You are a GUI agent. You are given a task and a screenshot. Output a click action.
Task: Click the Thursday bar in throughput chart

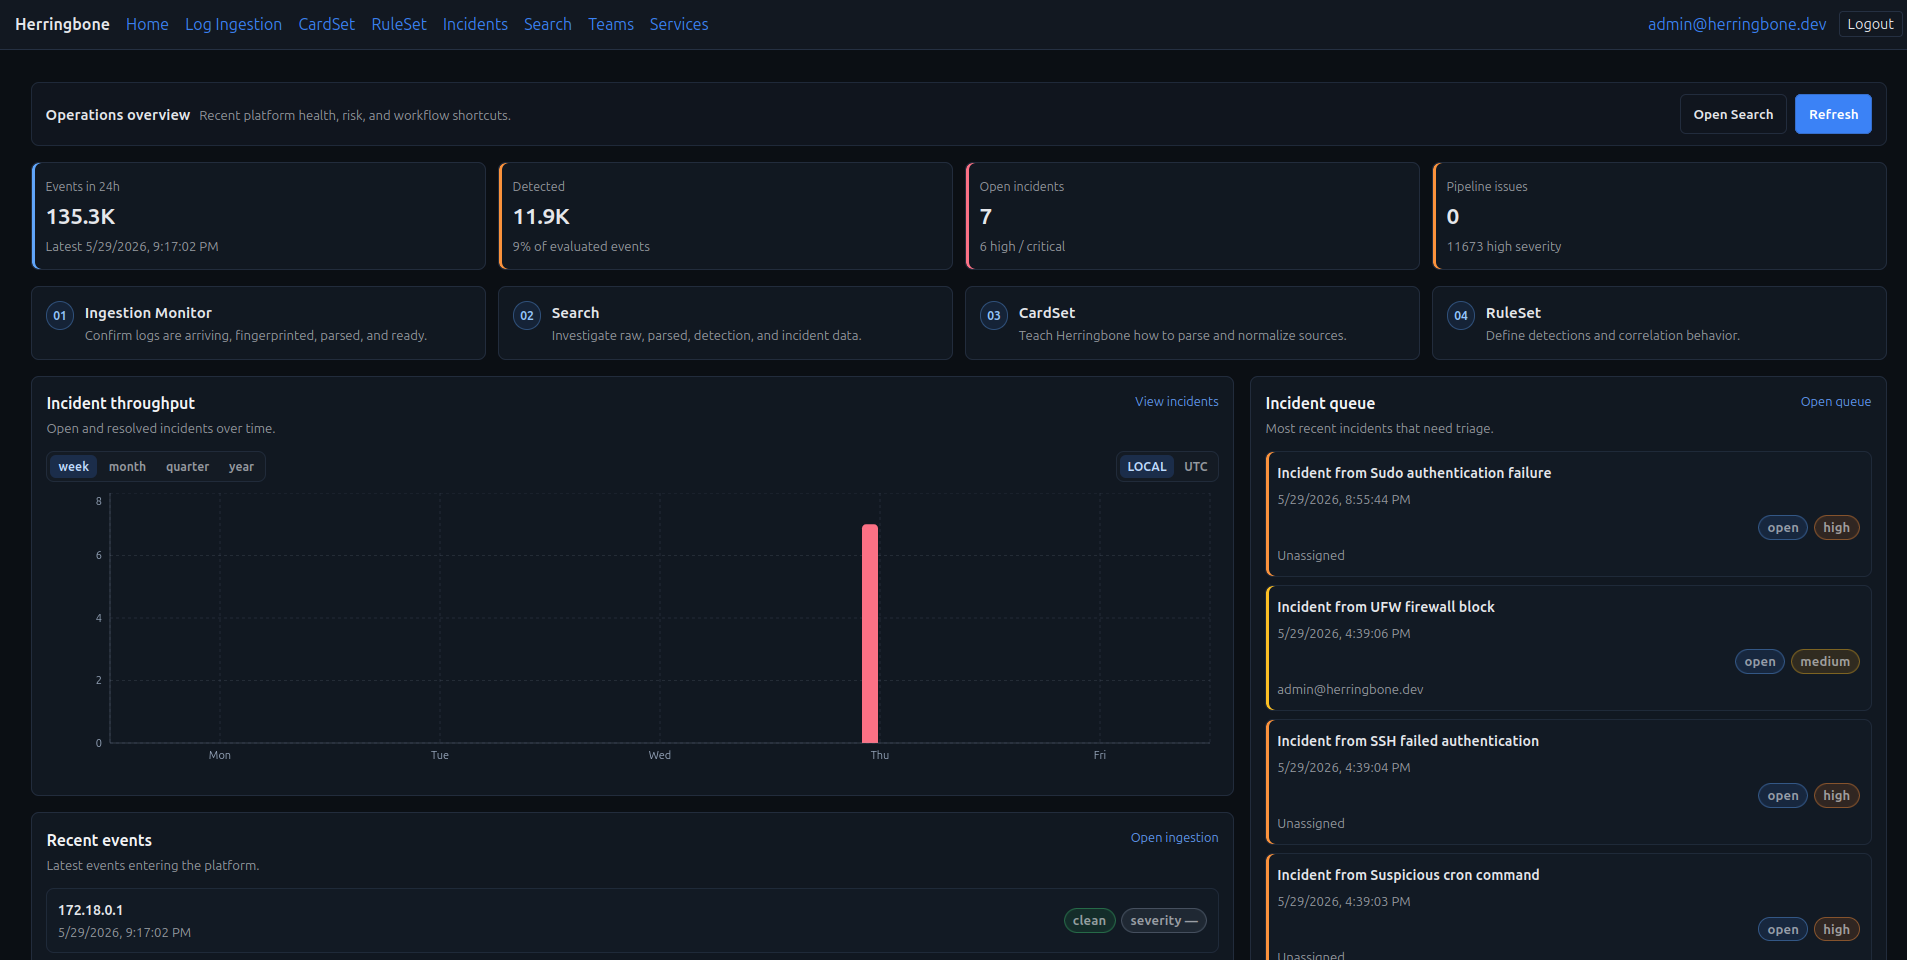pos(870,633)
